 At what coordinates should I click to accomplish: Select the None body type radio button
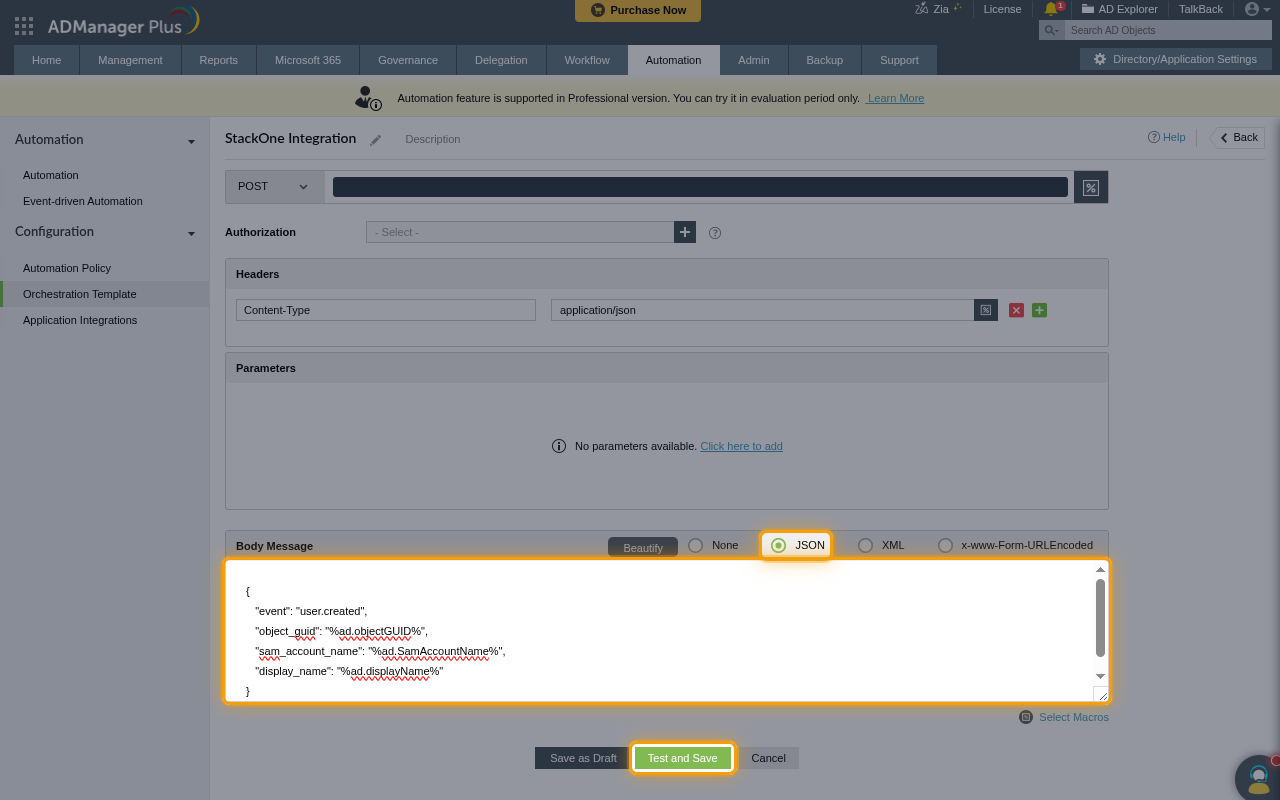pos(696,545)
